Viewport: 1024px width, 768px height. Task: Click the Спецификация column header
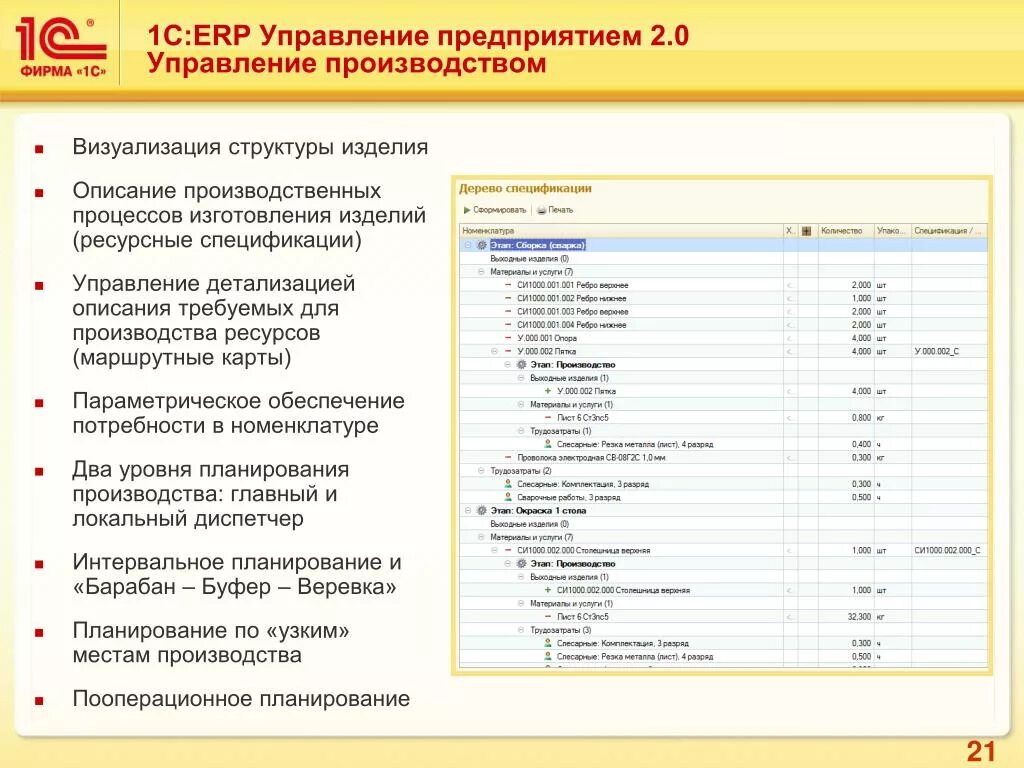click(949, 231)
